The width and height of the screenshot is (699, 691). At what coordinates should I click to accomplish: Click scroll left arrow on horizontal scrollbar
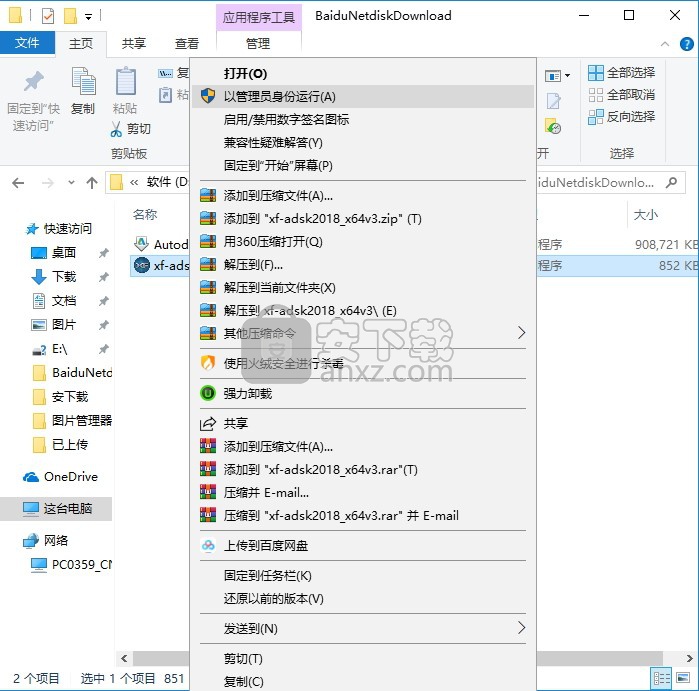pos(124,658)
